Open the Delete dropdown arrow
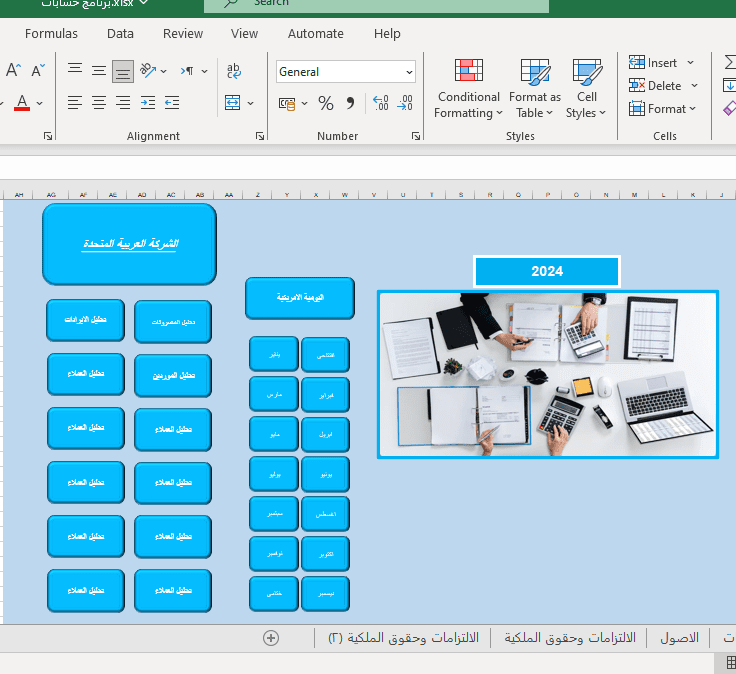The width and height of the screenshot is (736, 674). point(694,85)
